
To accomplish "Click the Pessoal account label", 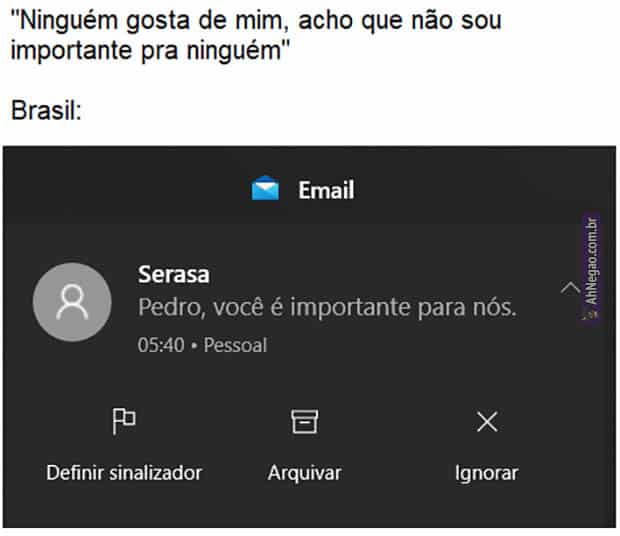I will (x=235, y=345).
